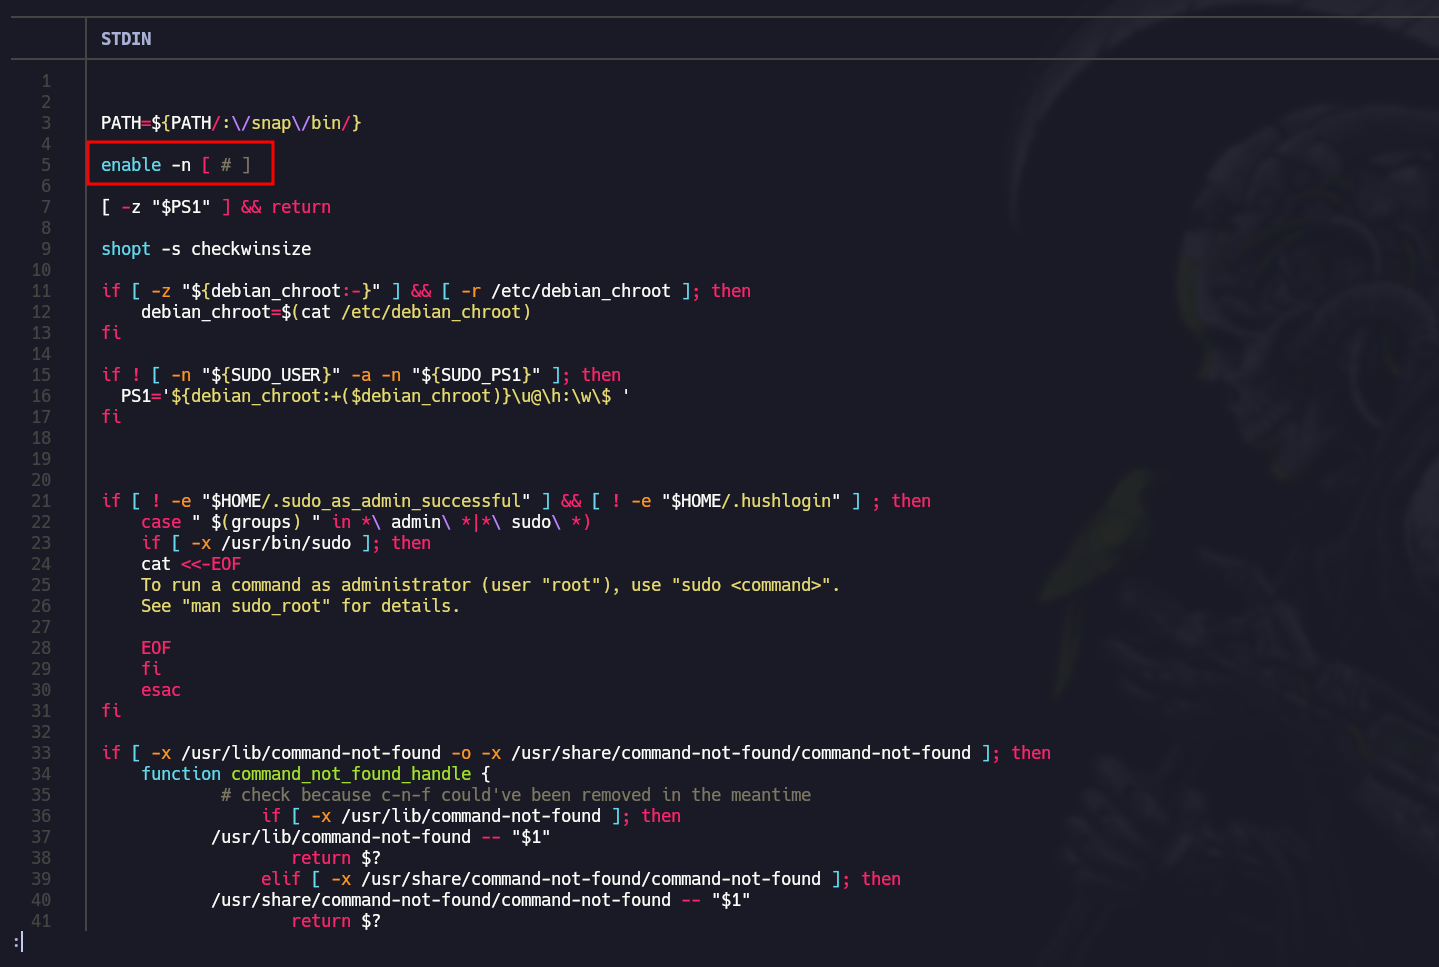Screen dimensions: 1439x967
Task: Click the '${SUDO_USER}' variable text
Action: (x=270, y=375)
